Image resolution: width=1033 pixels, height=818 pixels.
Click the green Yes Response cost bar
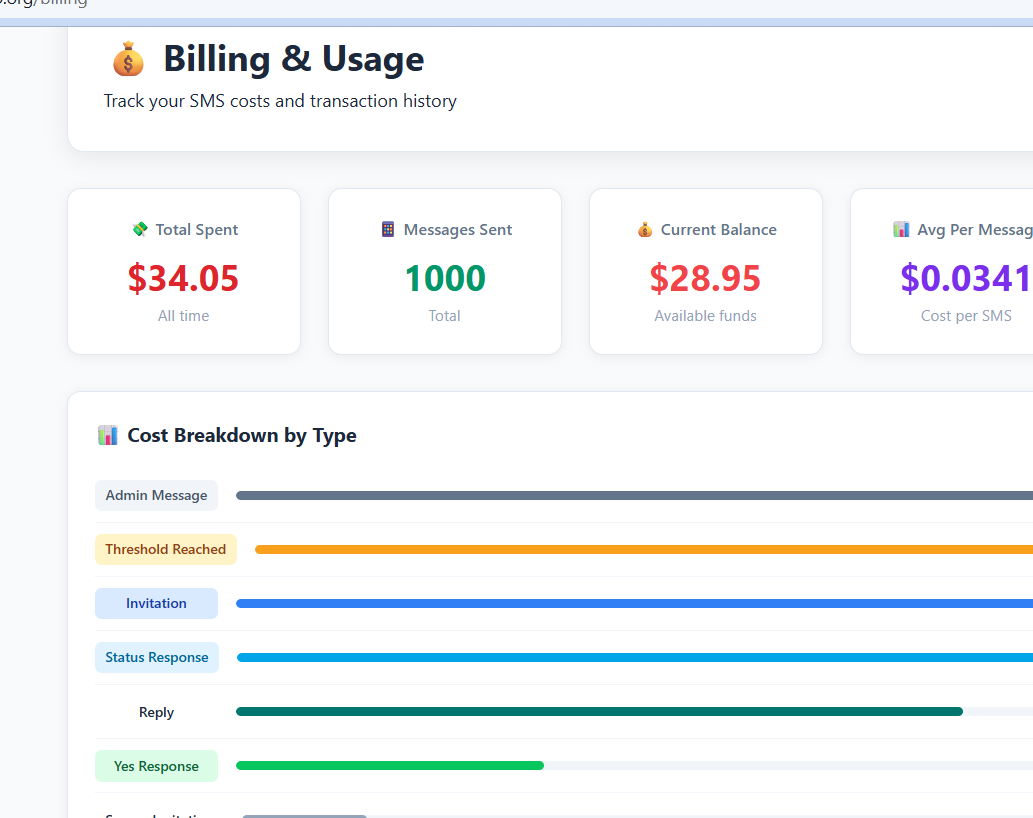tap(390, 765)
